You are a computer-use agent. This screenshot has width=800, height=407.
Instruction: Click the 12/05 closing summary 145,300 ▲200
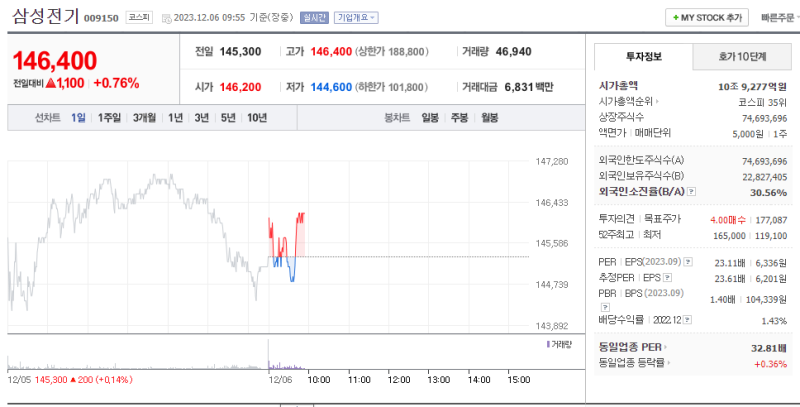point(83,380)
